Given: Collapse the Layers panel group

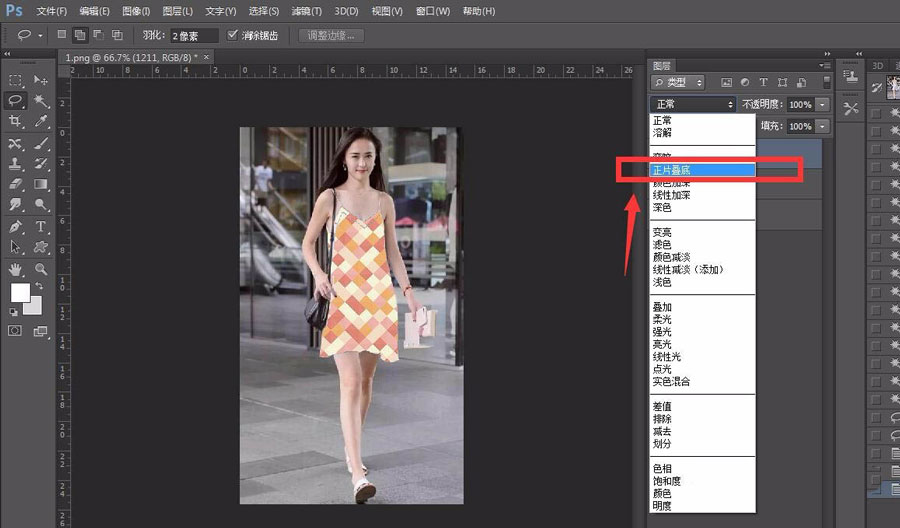Looking at the screenshot, I should point(827,53).
